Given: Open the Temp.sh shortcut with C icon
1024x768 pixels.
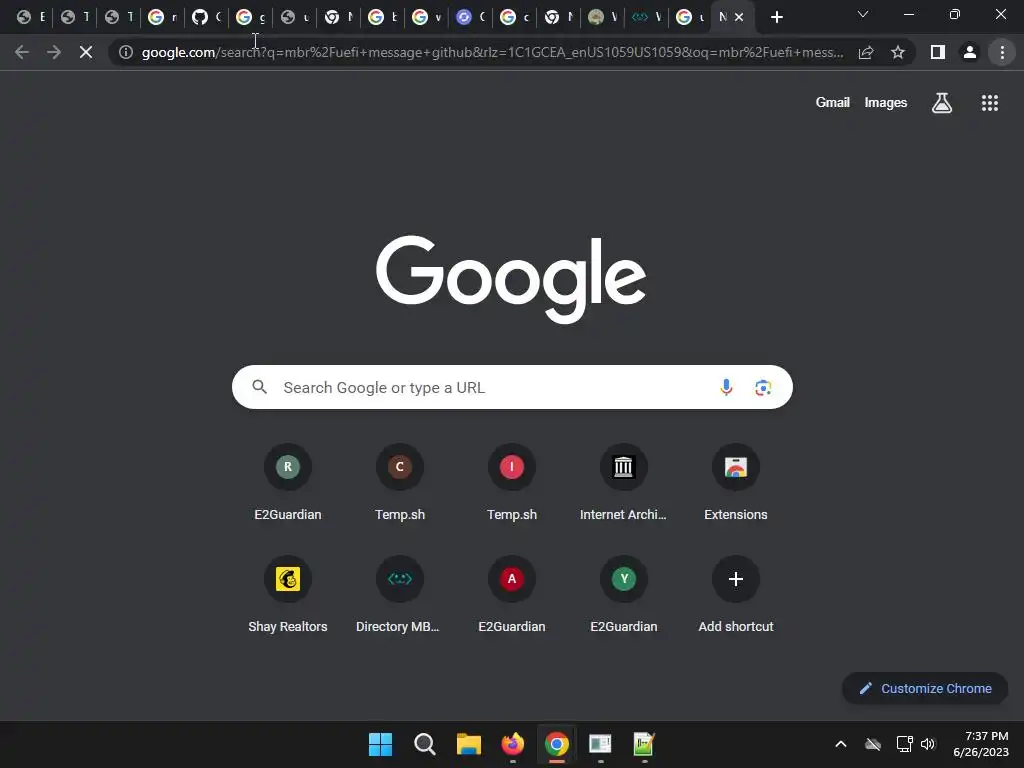Looking at the screenshot, I should pos(400,481).
